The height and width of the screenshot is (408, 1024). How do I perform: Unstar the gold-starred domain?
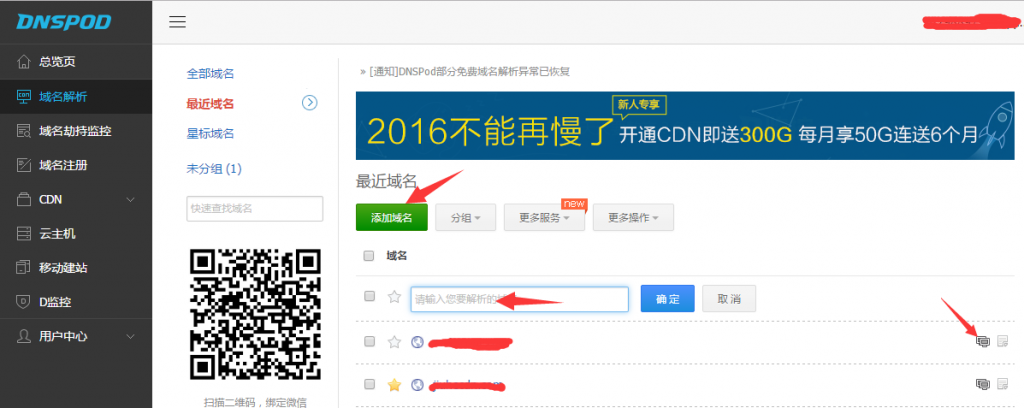click(x=394, y=384)
